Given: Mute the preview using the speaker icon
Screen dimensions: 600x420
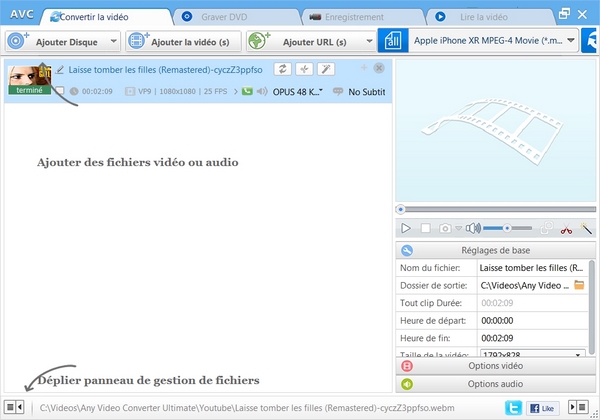Looking at the screenshot, I should tap(473, 228).
